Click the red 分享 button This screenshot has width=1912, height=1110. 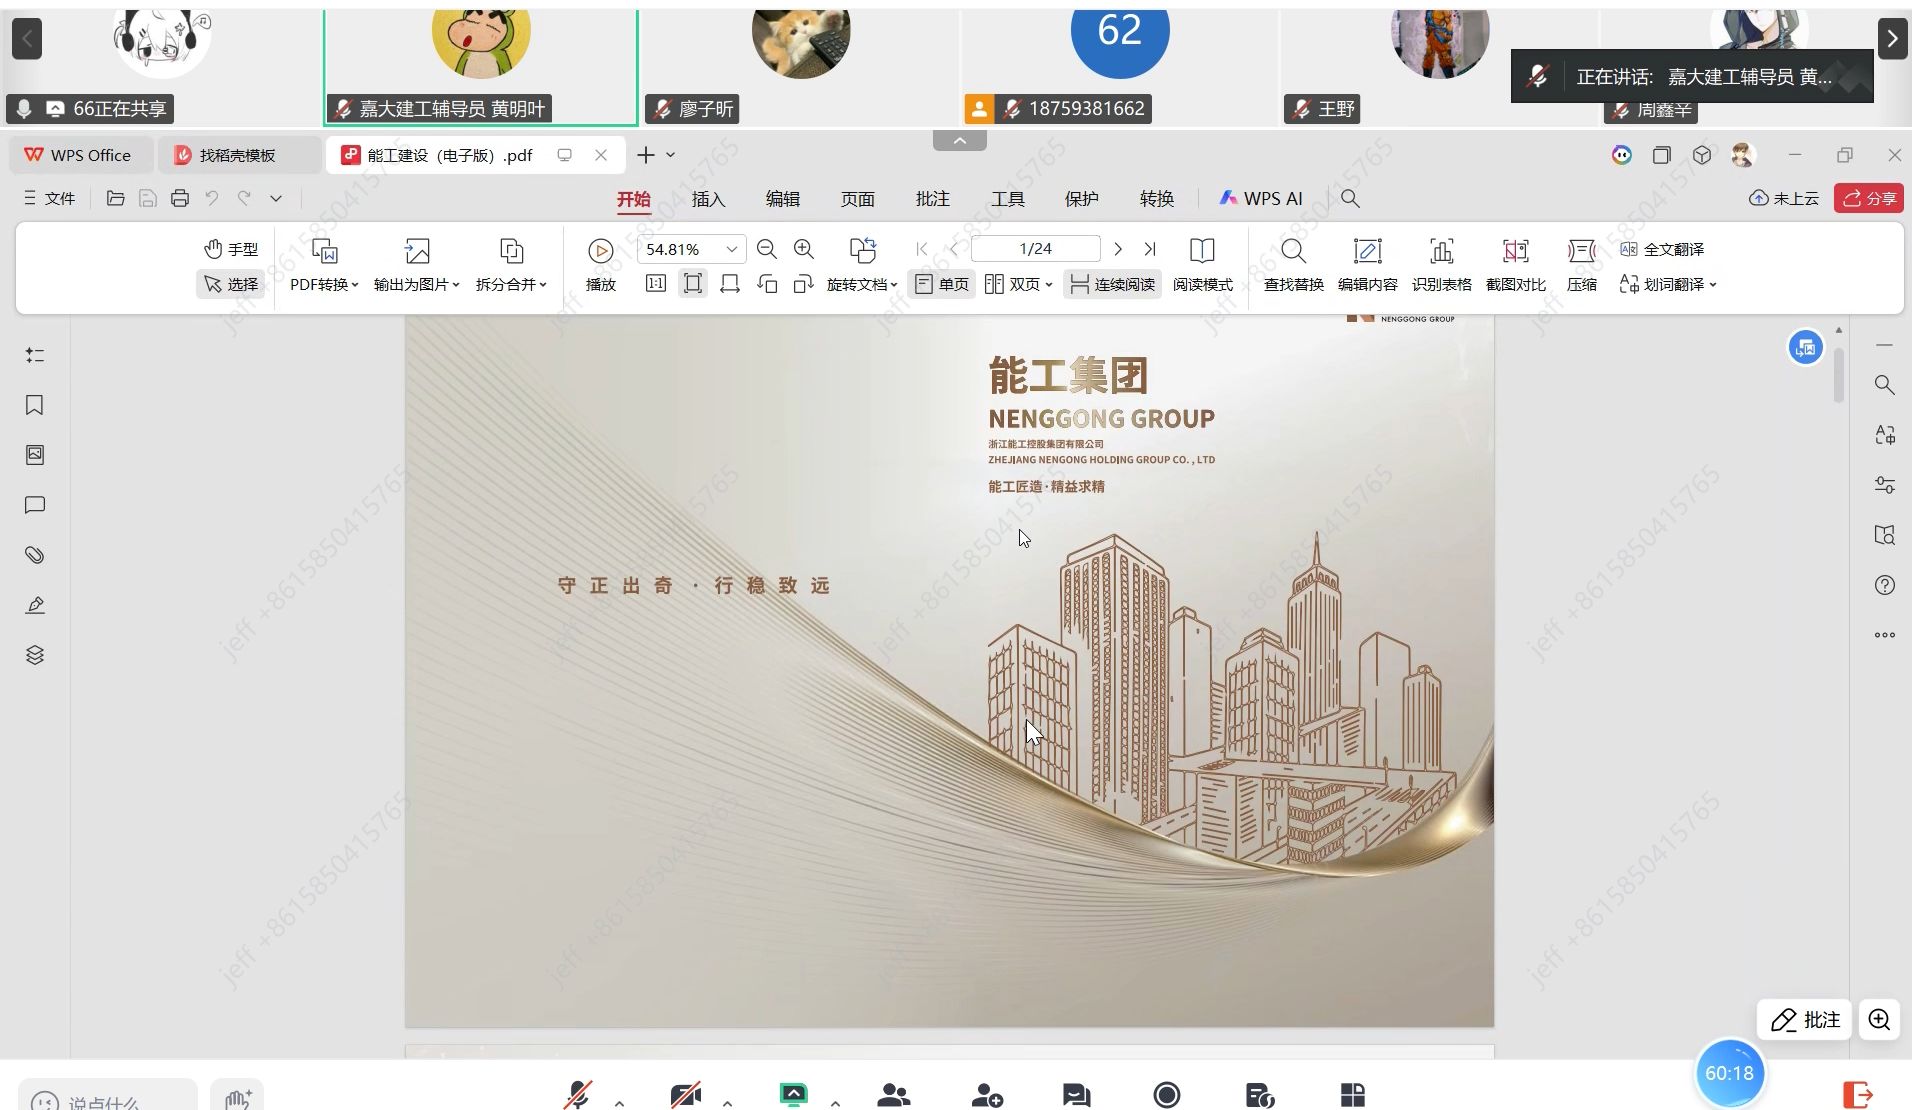coord(1868,198)
